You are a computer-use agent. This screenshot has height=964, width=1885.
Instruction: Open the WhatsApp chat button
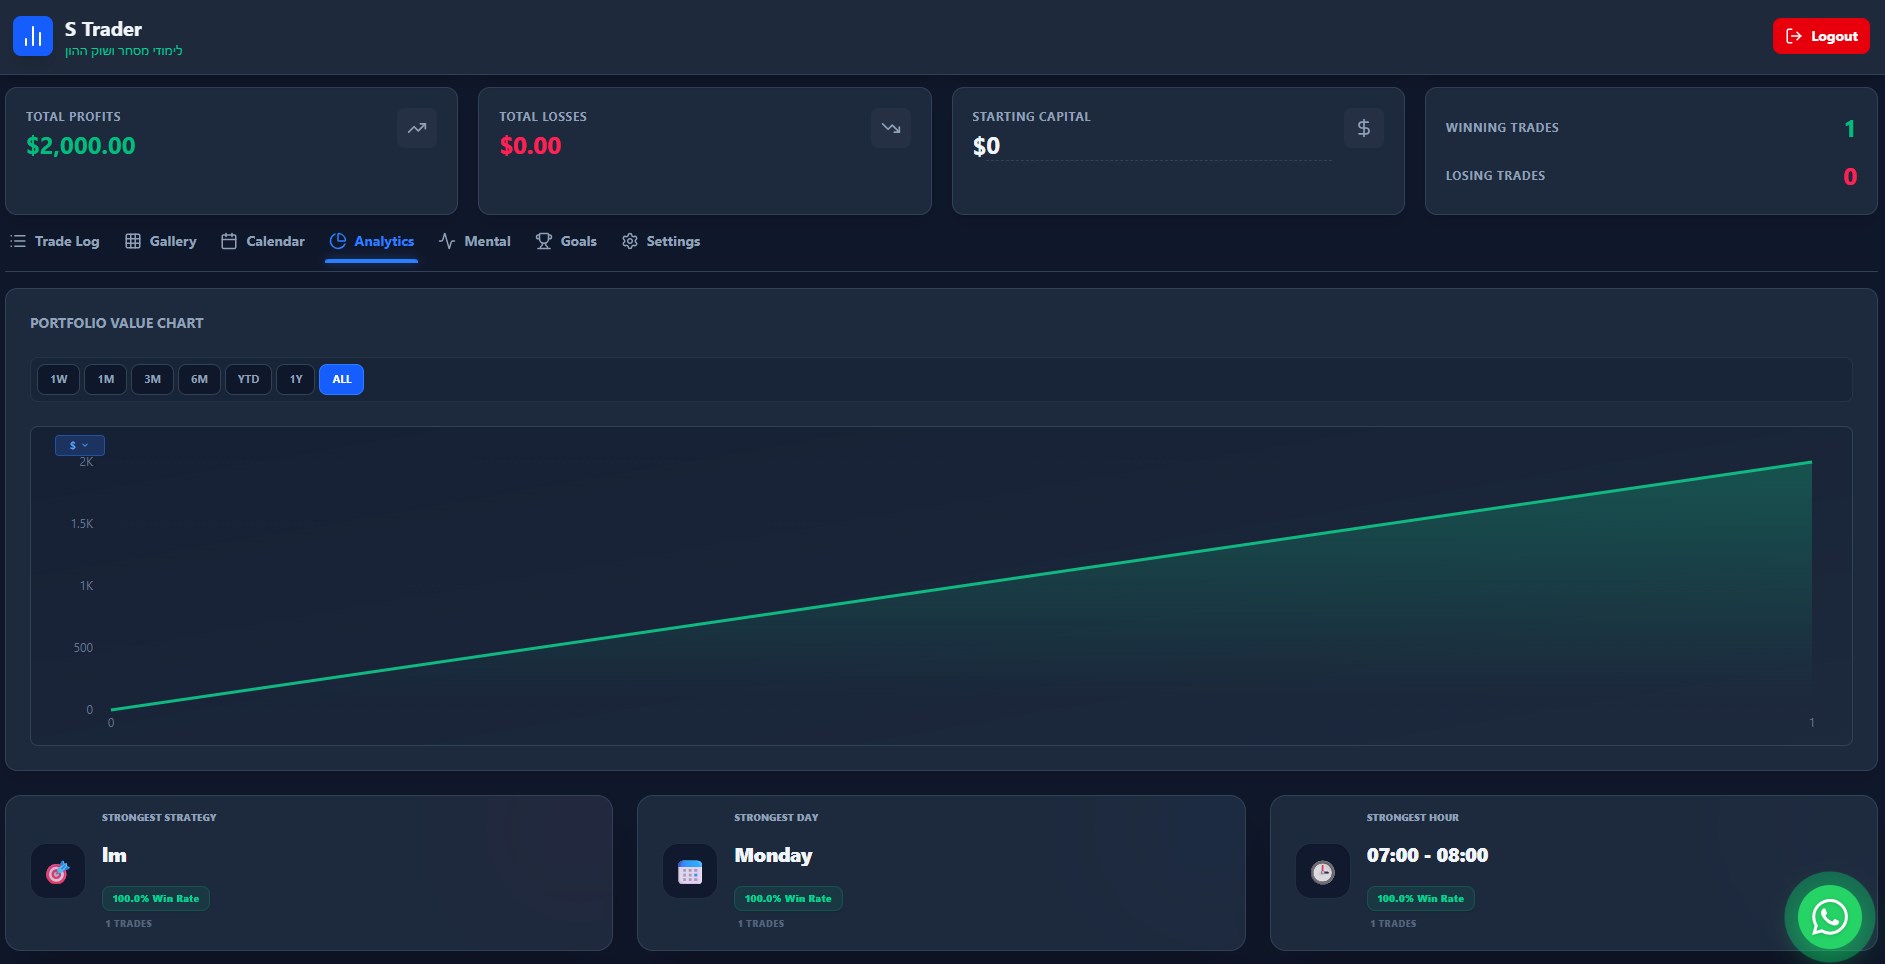pos(1830,917)
